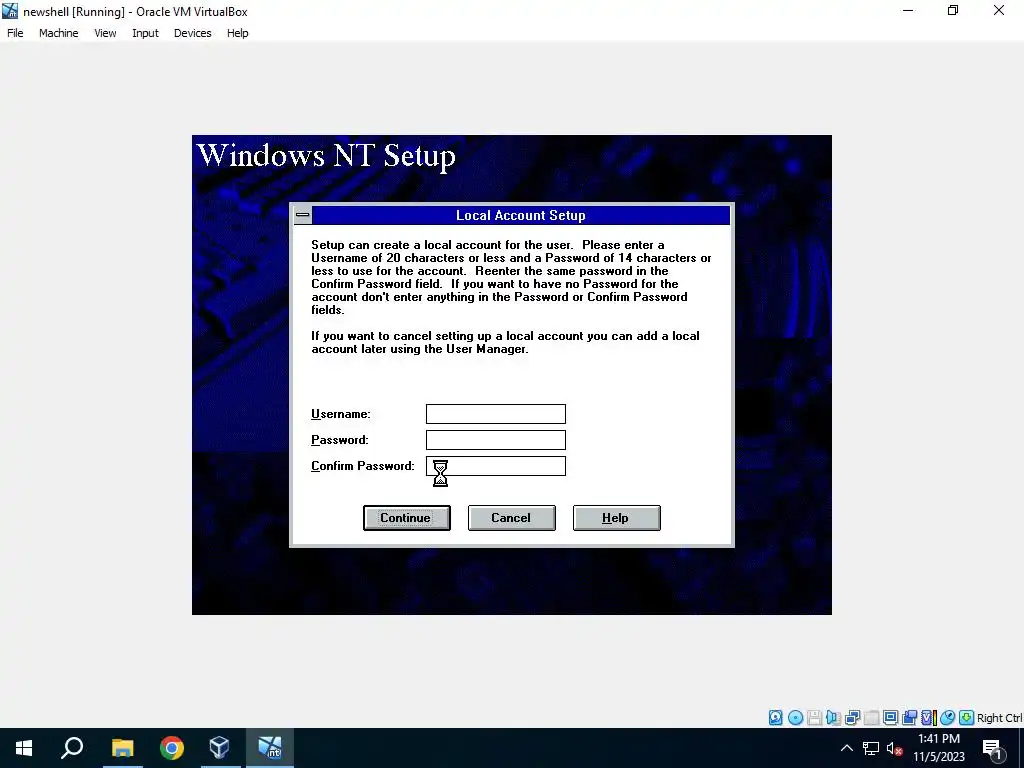The height and width of the screenshot is (768, 1024).
Task: Click the Local Account Setup title bar
Action: [x=520, y=216]
